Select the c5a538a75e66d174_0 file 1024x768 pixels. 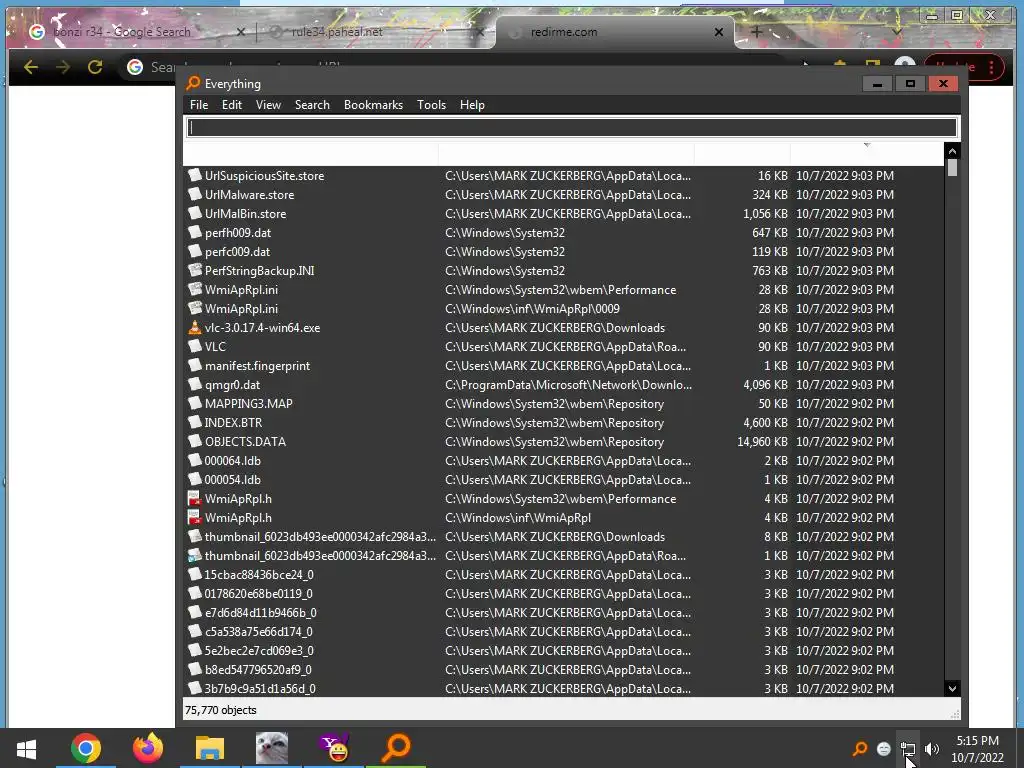(x=259, y=632)
